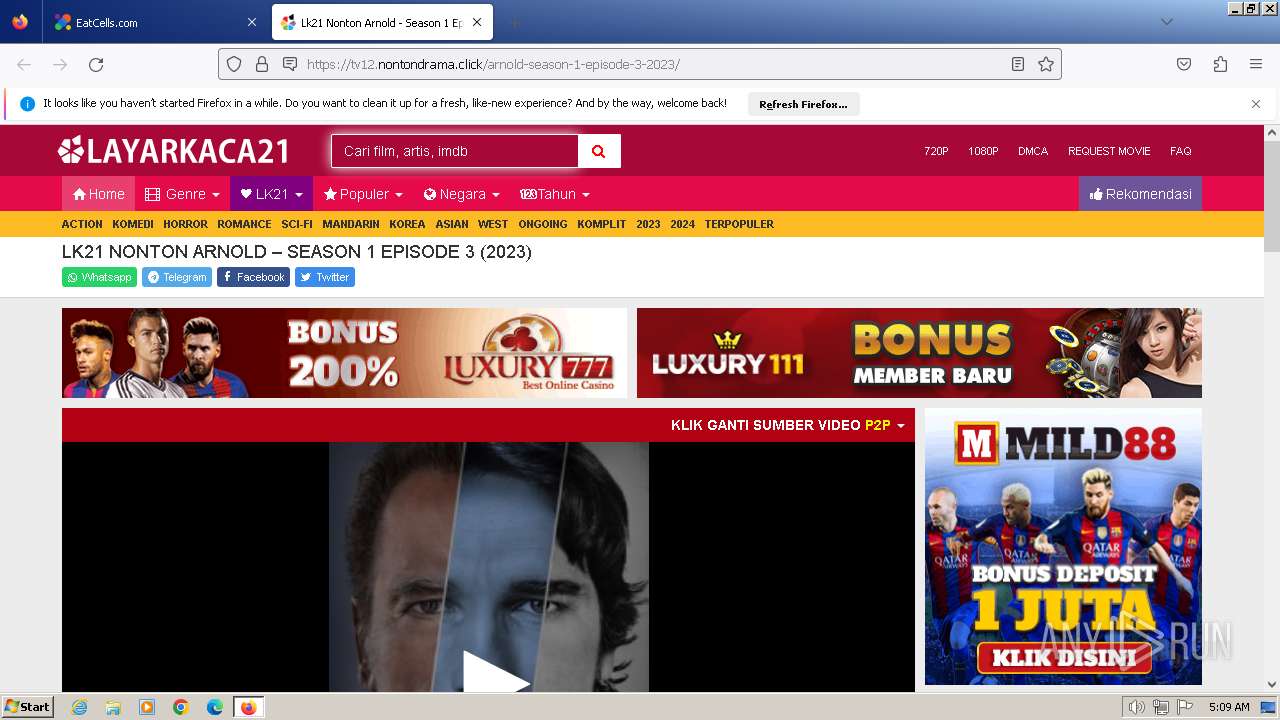The height and width of the screenshot is (720, 1280).
Task: Share via Twitter button
Action: [x=325, y=277]
